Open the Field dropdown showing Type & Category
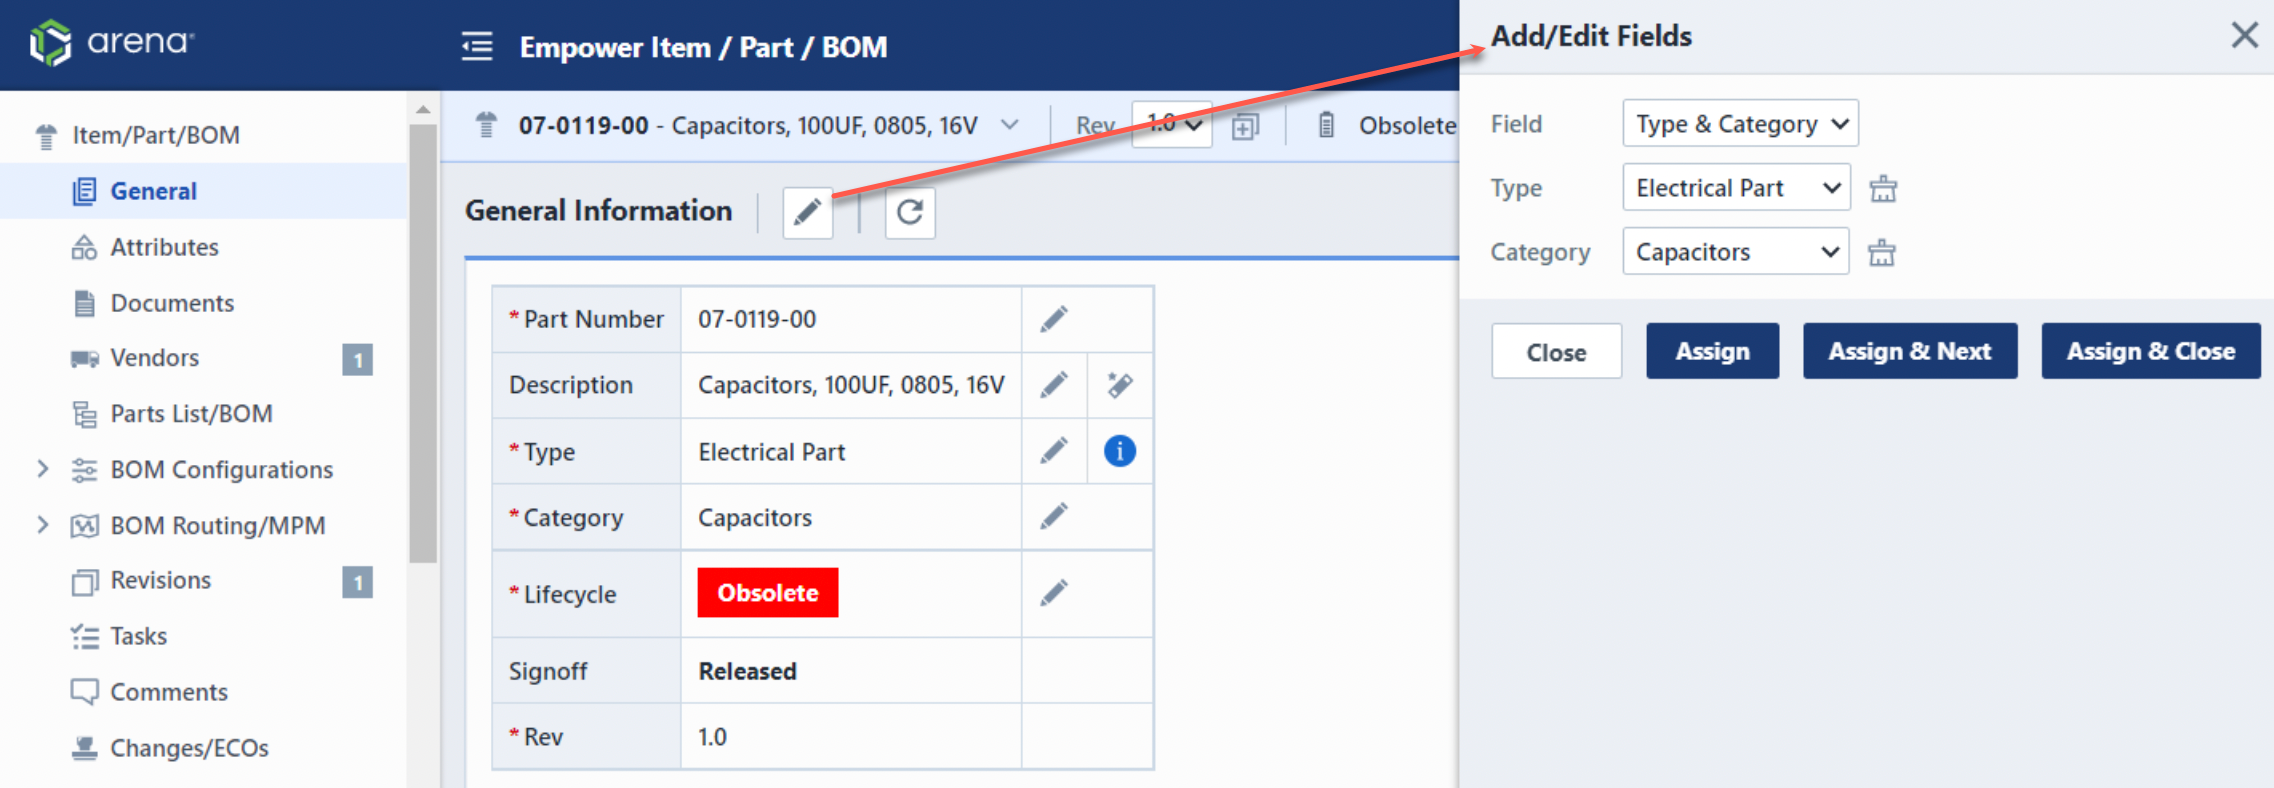2274x788 pixels. [x=1739, y=124]
